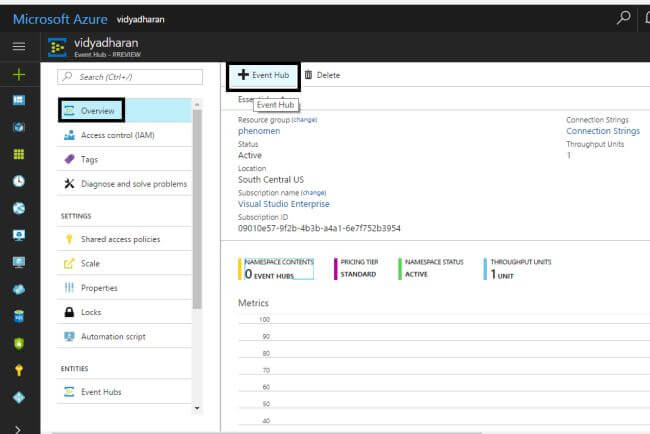This screenshot has height=434, width=650.
Task: Open the Dashboard icon in sidebar
Action: pos(19,100)
